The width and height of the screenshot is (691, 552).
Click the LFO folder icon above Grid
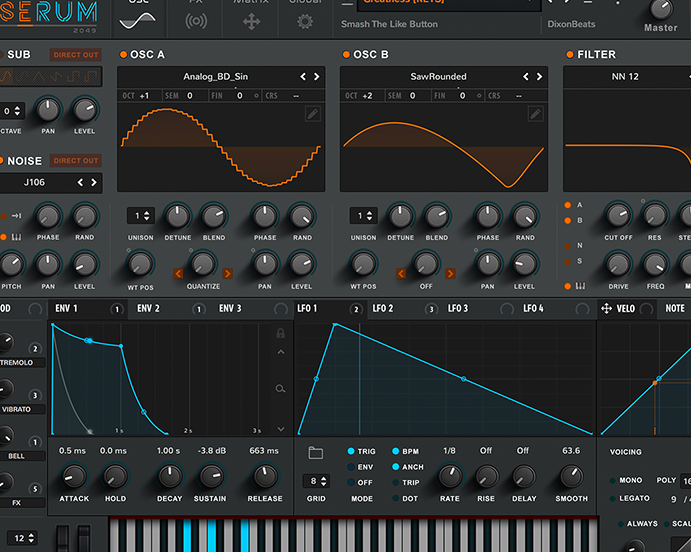pyautogui.click(x=316, y=453)
